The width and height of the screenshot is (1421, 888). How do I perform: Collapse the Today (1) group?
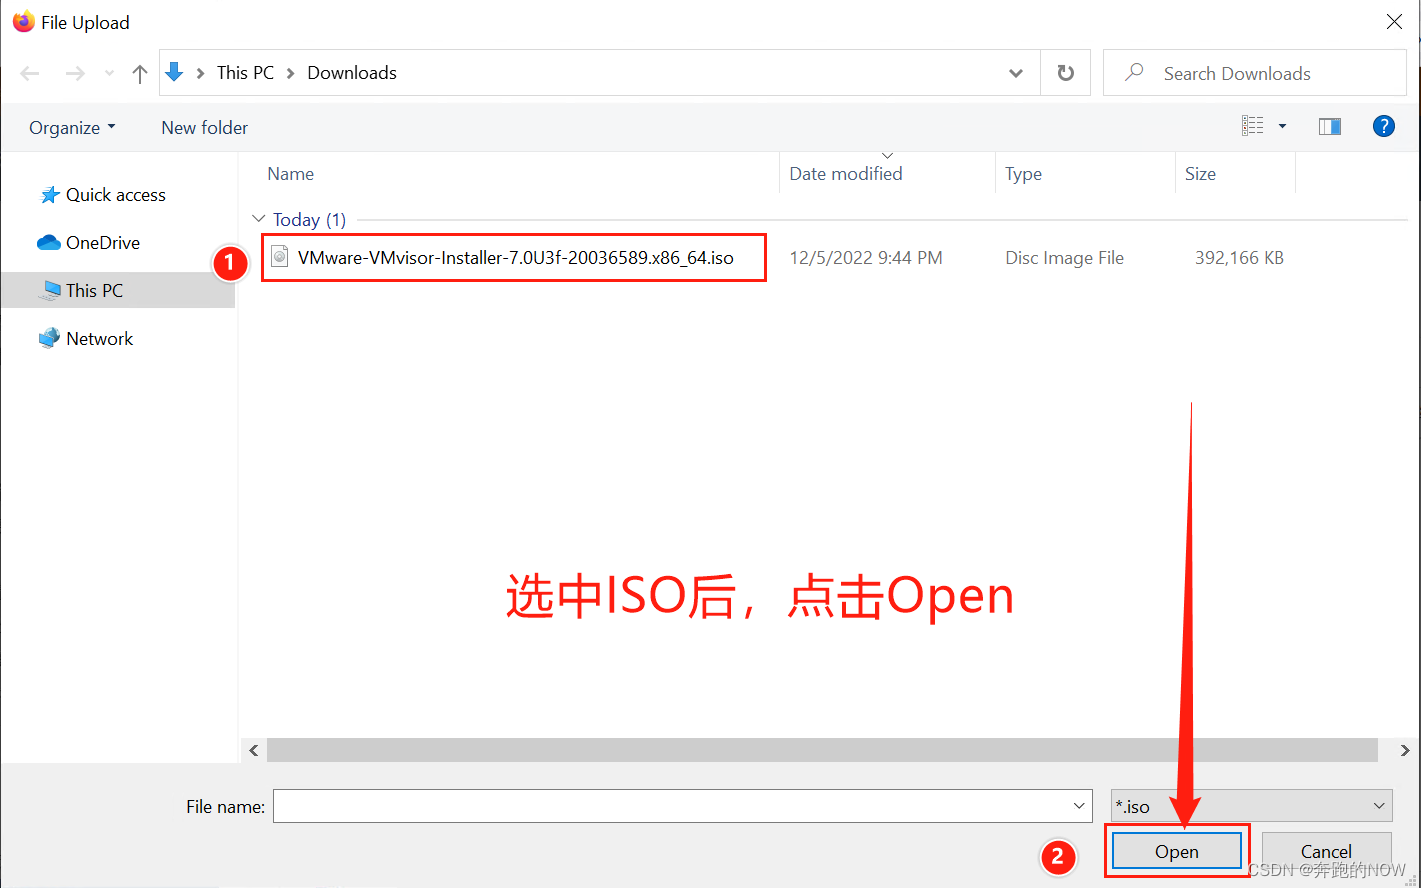pyautogui.click(x=259, y=219)
